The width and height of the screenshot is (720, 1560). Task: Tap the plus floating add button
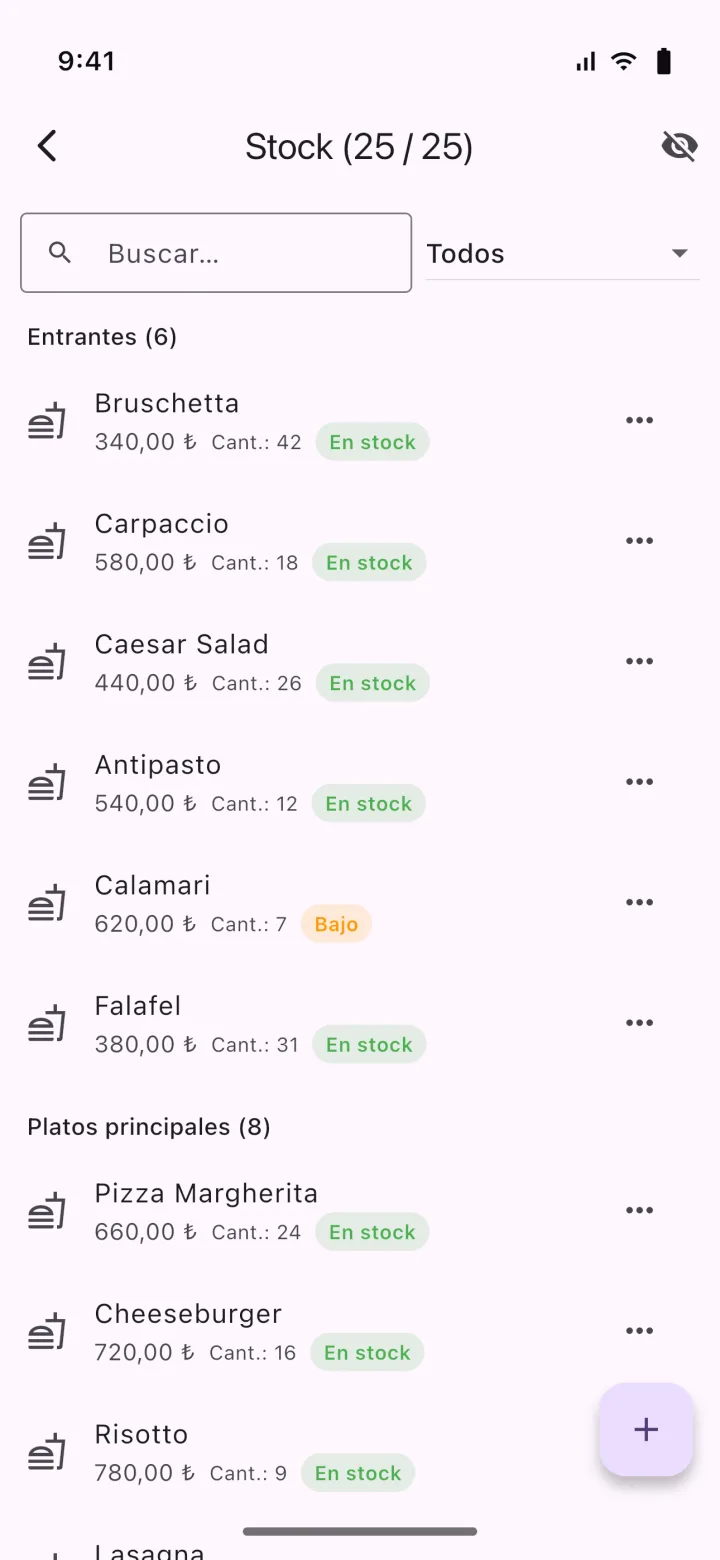click(646, 1429)
